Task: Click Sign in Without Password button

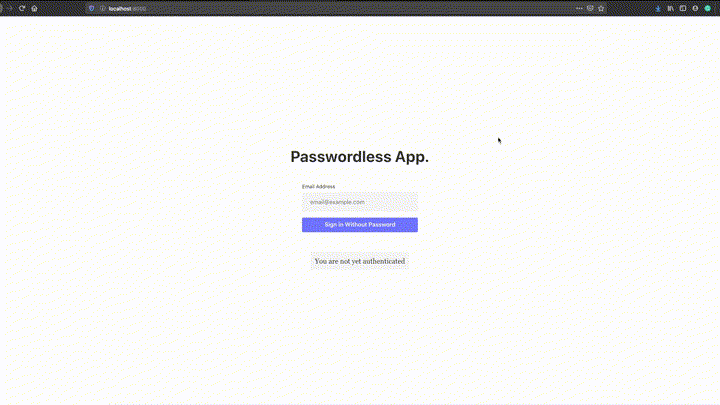Action: tap(360, 225)
